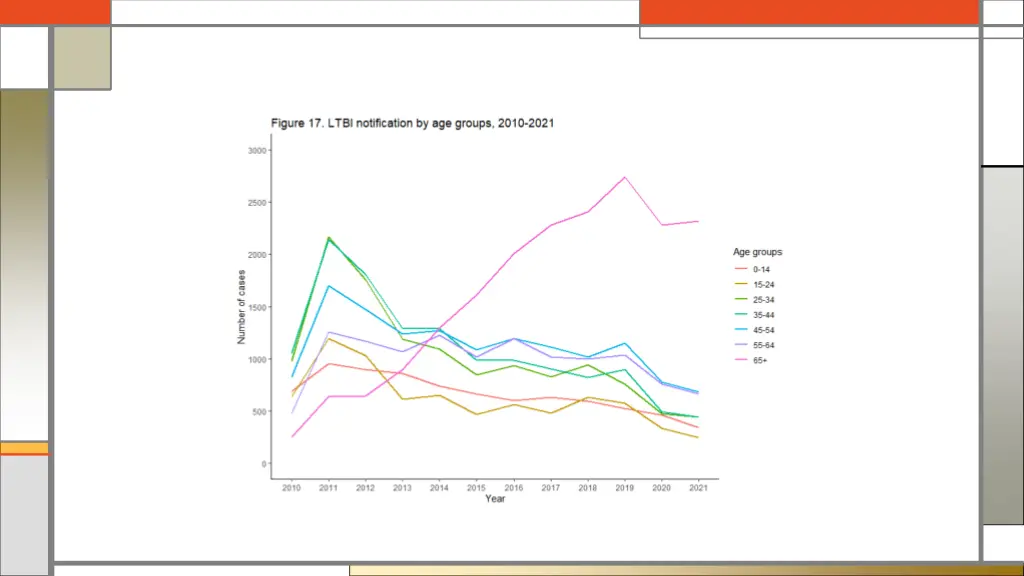The height and width of the screenshot is (576, 1024).
Task: Click the Figure 17 LTBI notification chart title
Action: [x=412, y=123]
